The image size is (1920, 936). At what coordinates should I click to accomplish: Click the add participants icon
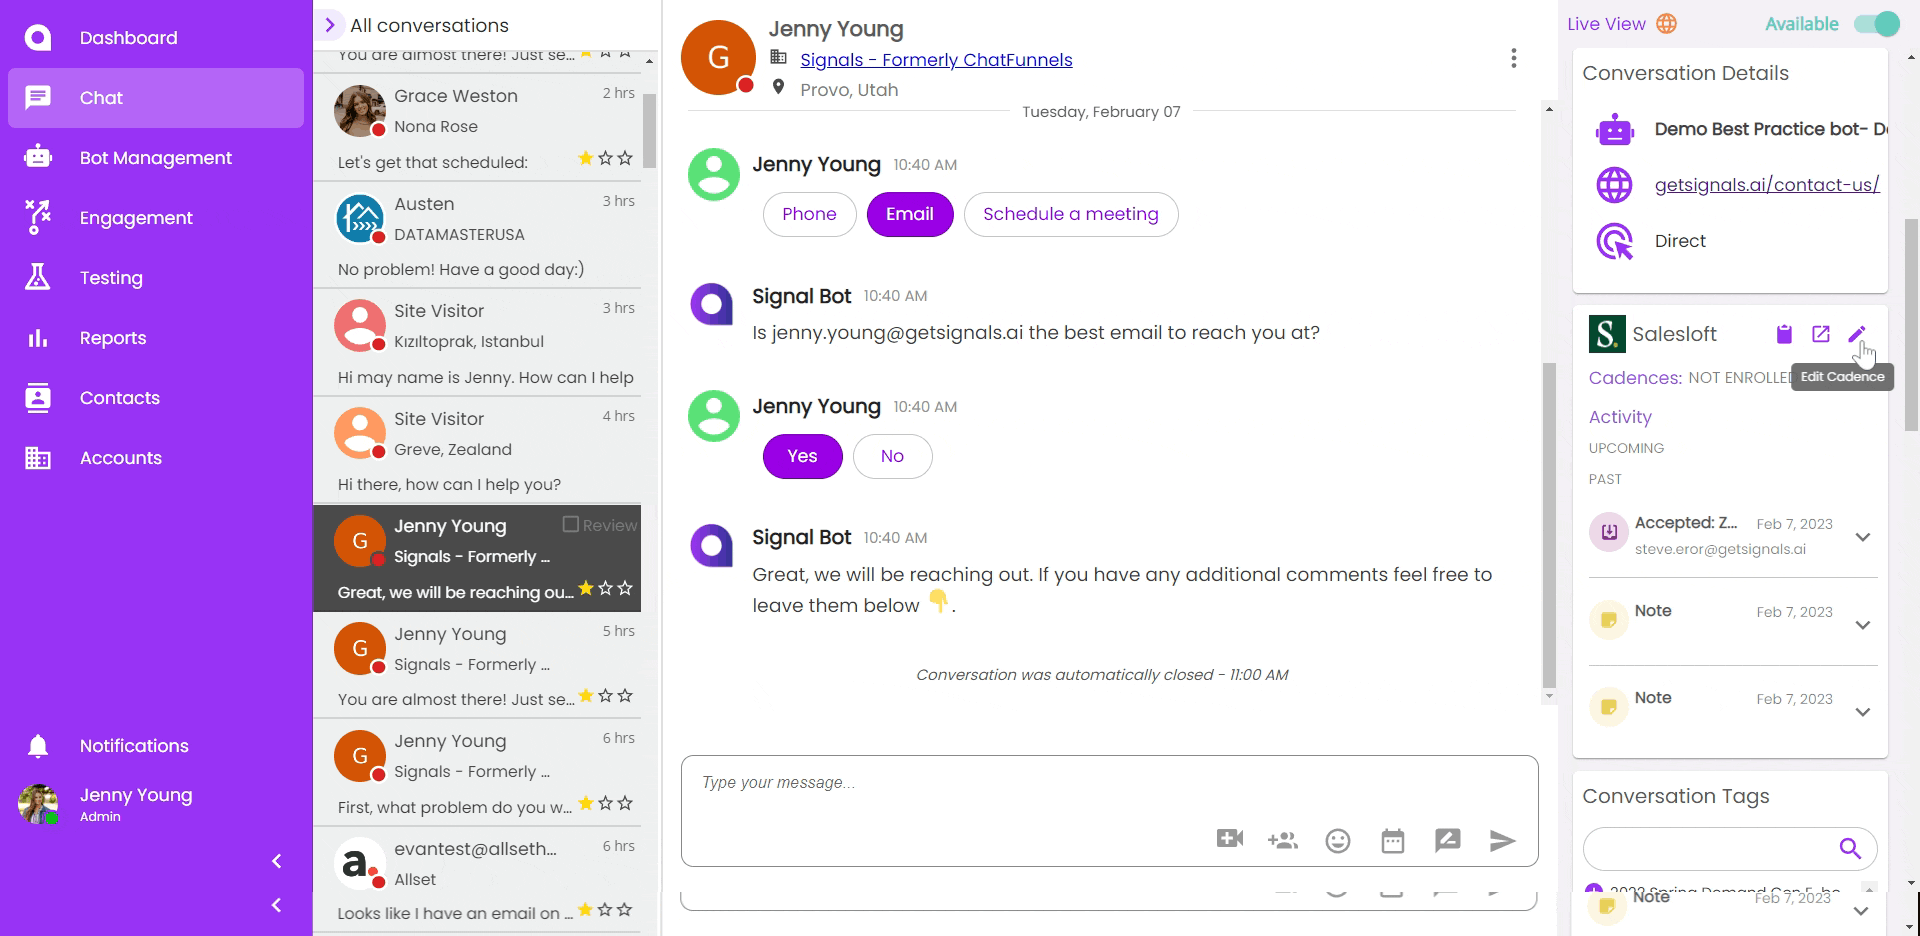click(x=1282, y=841)
